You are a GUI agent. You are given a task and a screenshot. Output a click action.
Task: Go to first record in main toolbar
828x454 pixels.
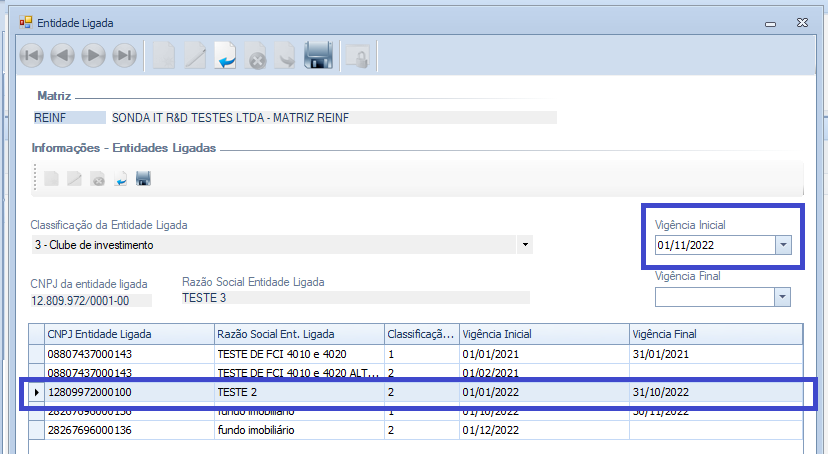[x=31, y=55]
